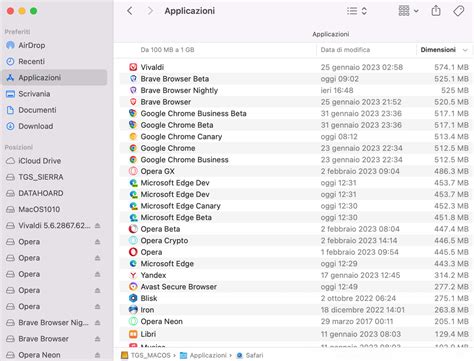Go forward with the right arrow button
The width and height of the screenshot is (474, 361).
pos(150,11)
